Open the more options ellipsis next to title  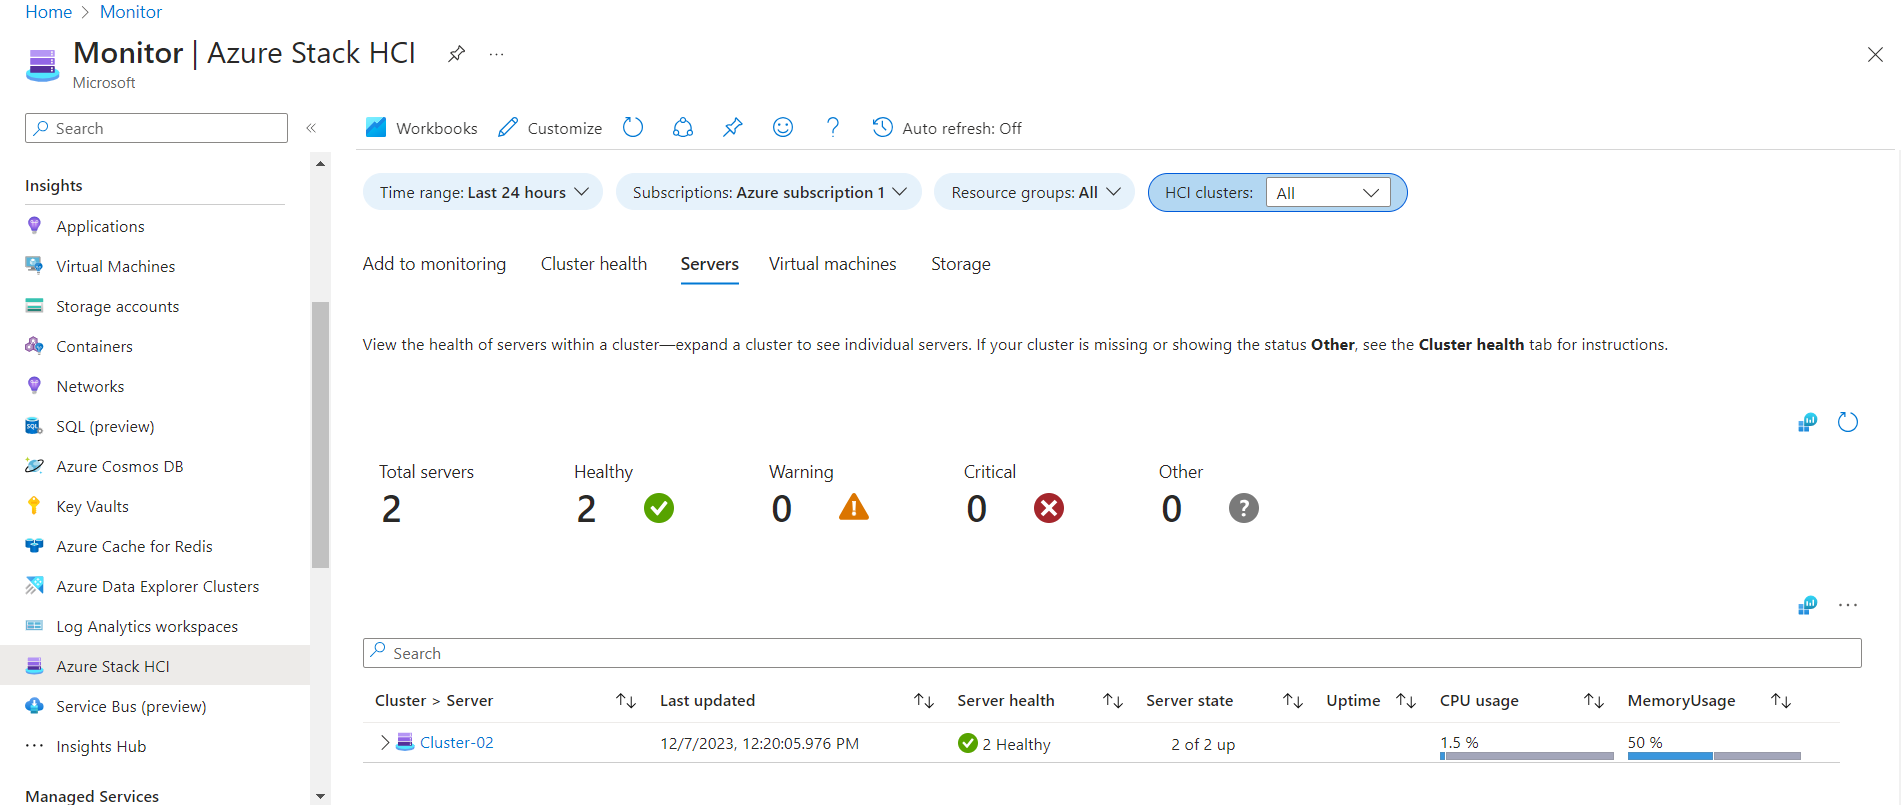496,54
